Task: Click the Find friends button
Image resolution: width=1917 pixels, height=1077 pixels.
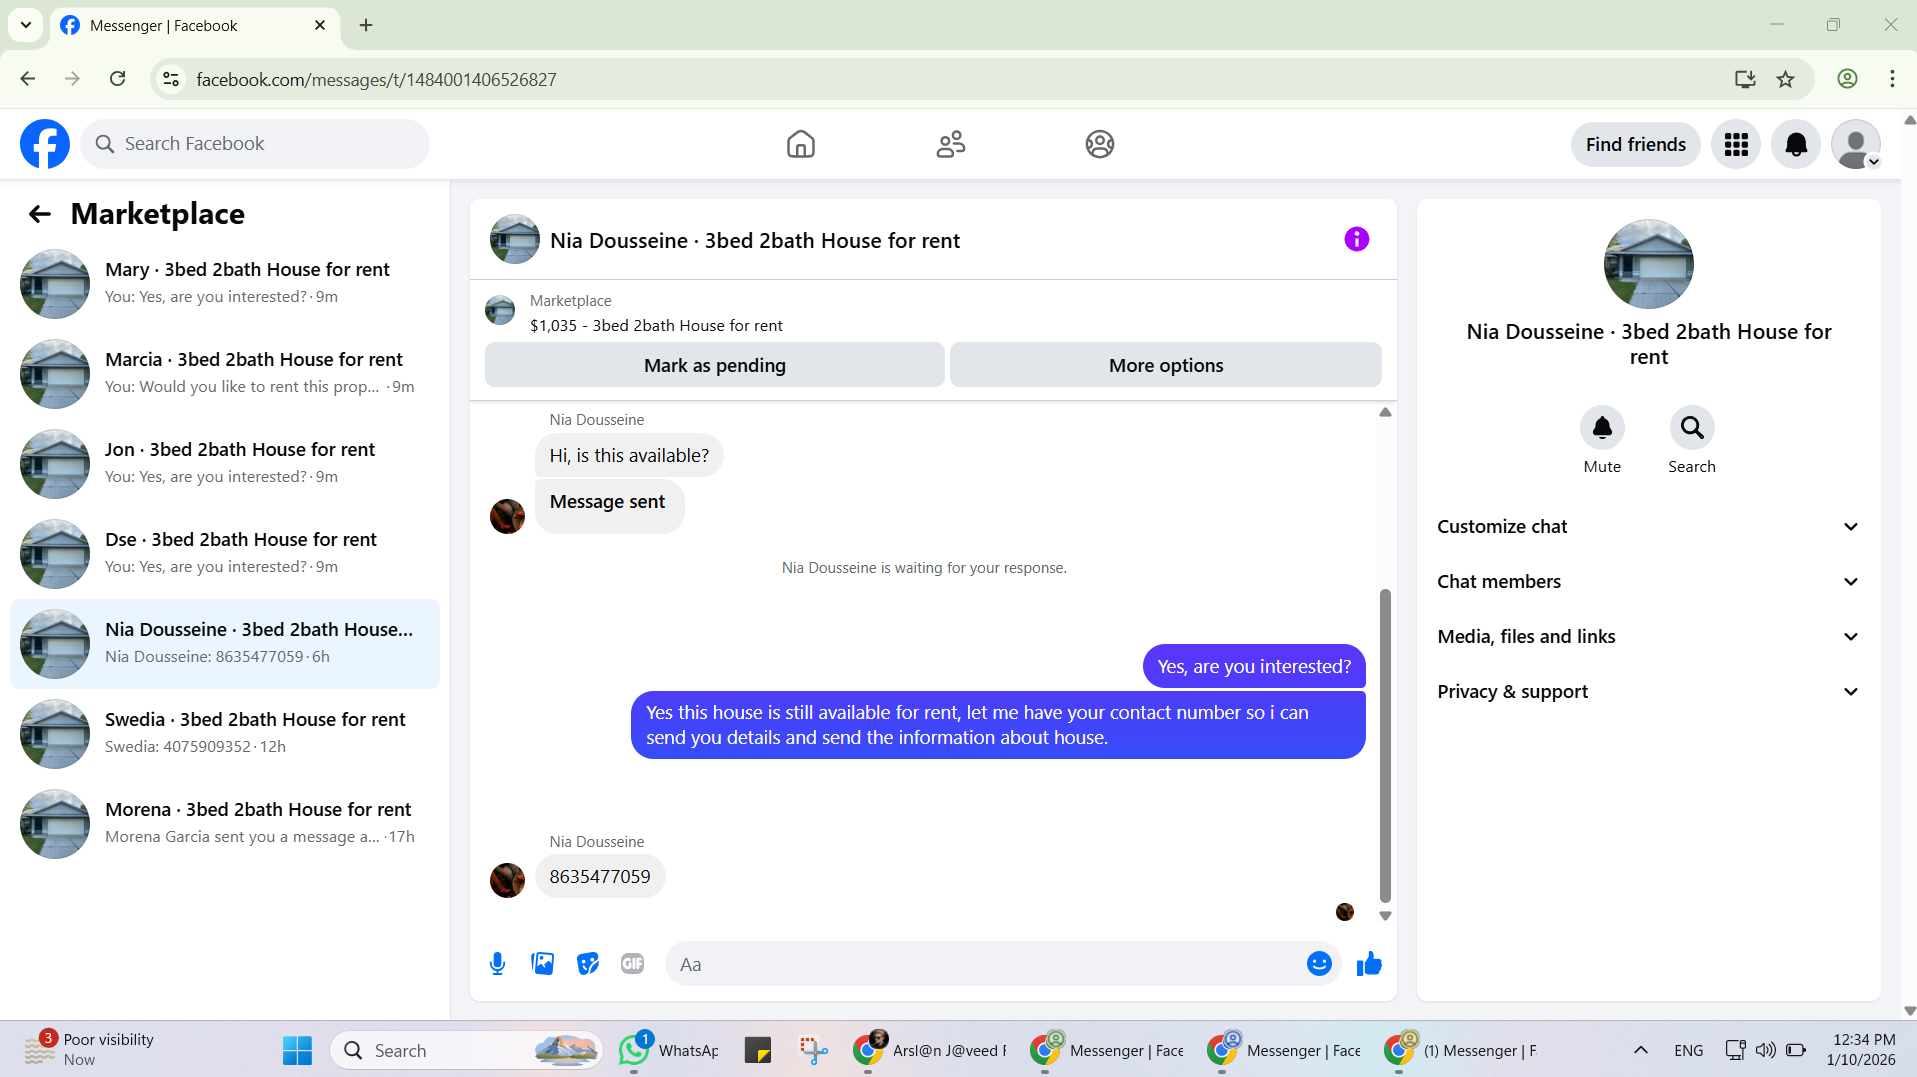Action: 1636,145
